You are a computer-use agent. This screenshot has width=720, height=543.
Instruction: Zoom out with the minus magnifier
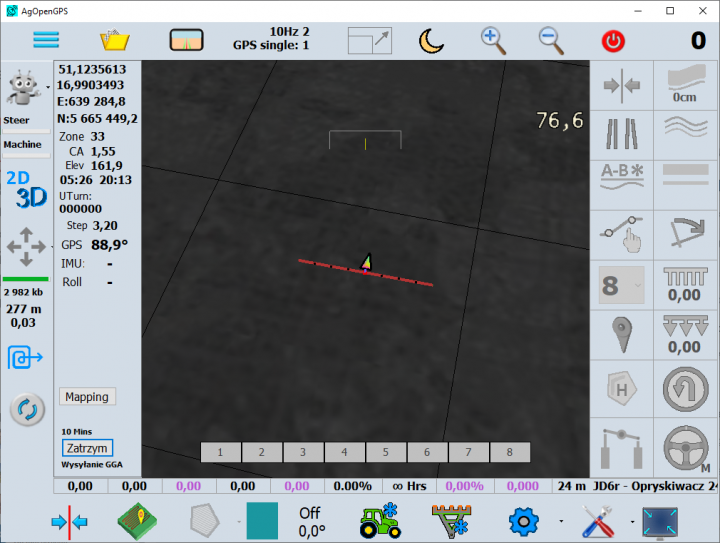coord(550,40)
